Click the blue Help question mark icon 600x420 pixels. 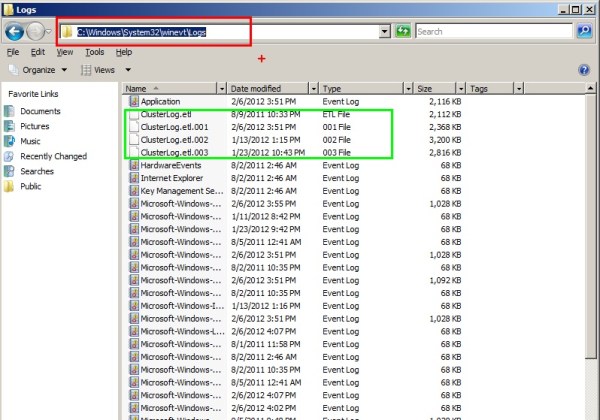584,70
